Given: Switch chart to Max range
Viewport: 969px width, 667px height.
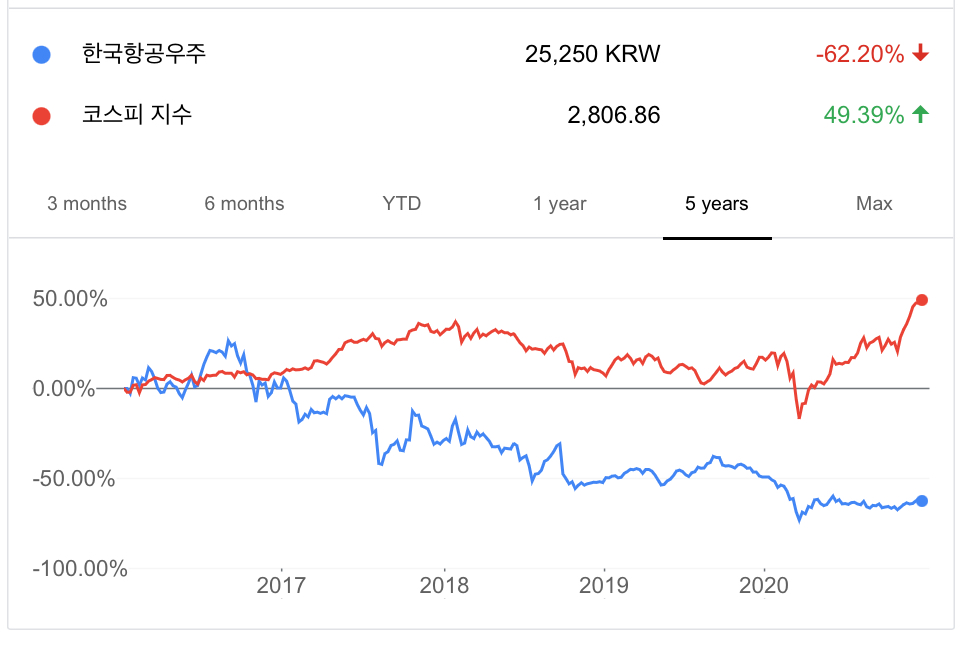Looking at the screenshot, I should [874, 204].
